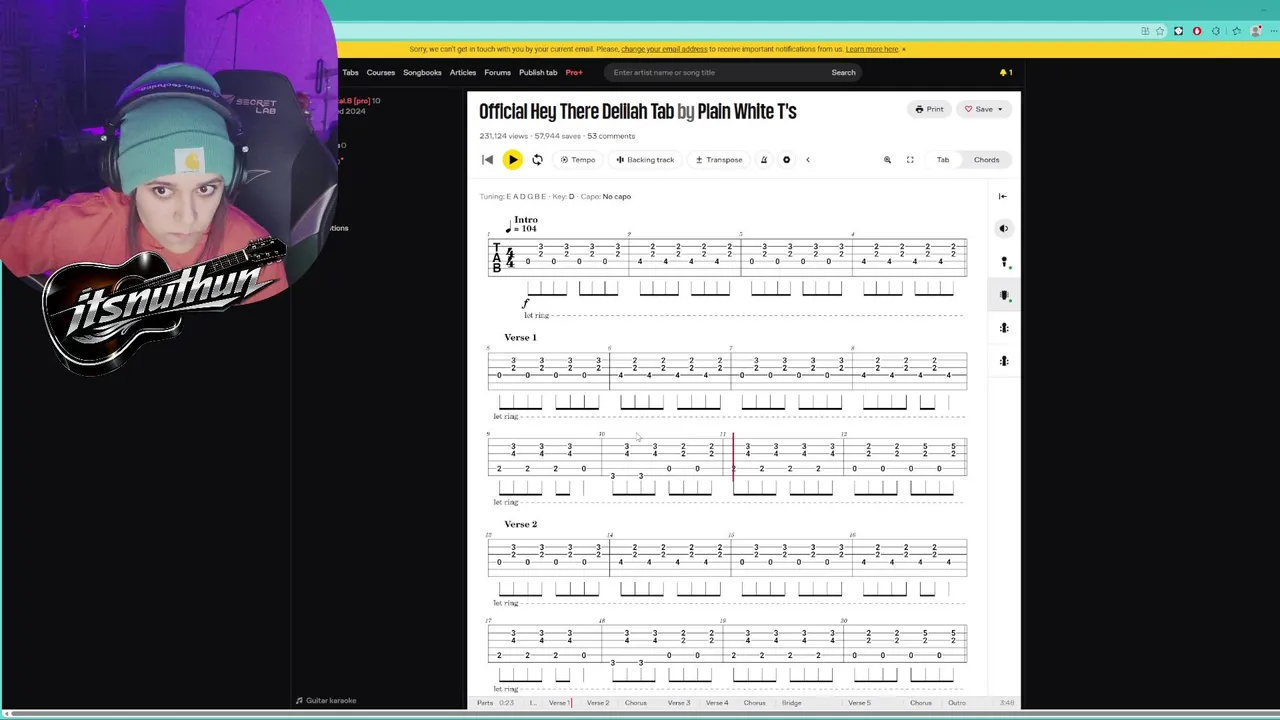Click the zoom magnifier icon
The height and width of the screenshot is (720, 1280).
[887, 160]
